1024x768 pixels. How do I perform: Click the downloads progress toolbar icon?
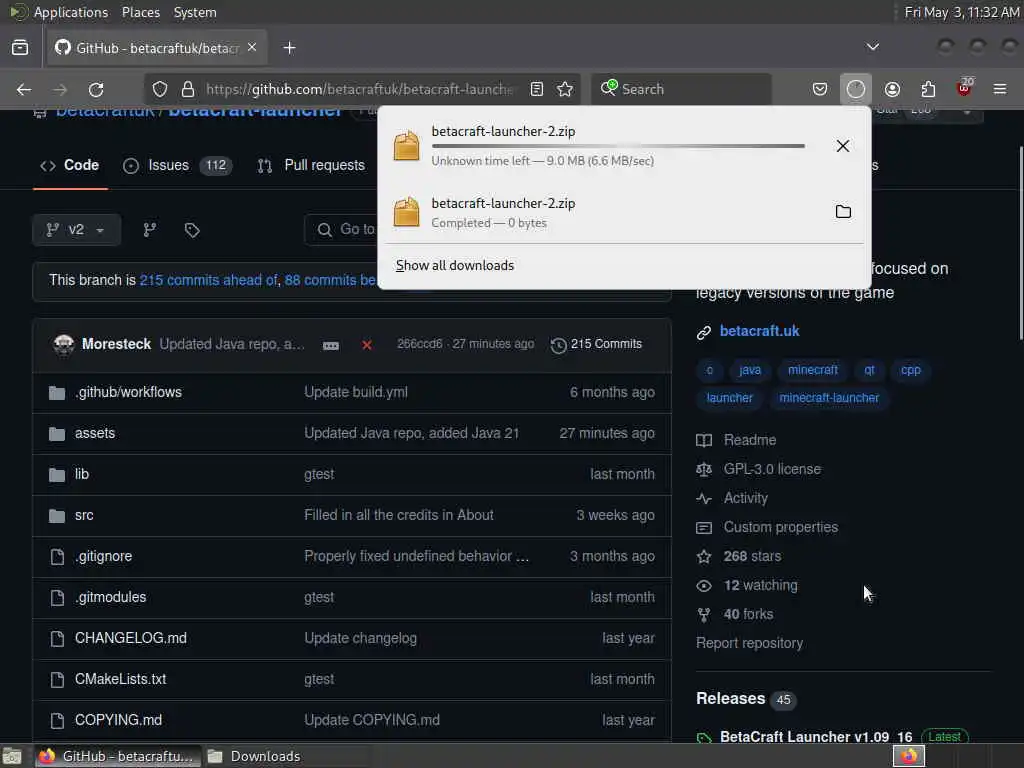coord(856,89)
